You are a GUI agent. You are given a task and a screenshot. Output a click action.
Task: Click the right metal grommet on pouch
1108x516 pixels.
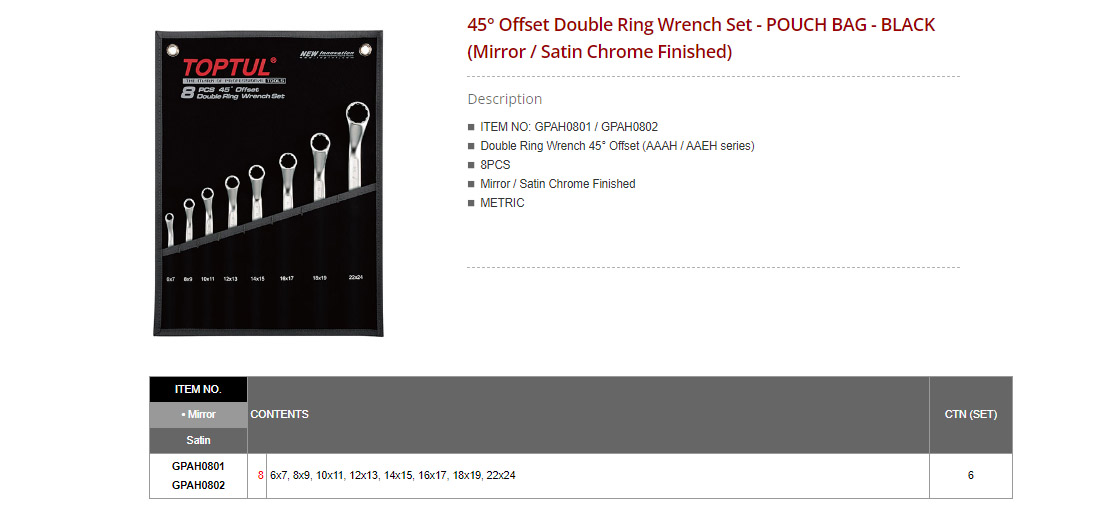coord(365,49)
